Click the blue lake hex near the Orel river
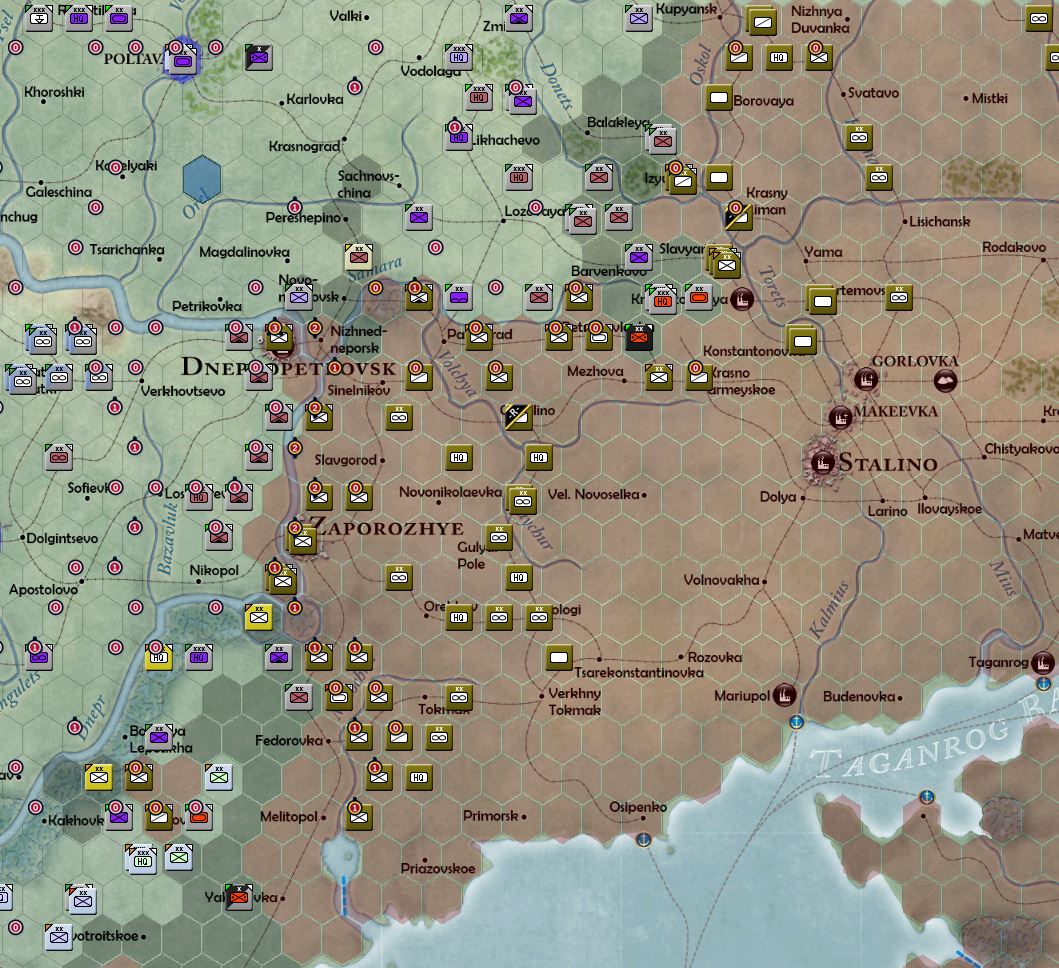This screenshot has height=968, width=1059. [x=202, y=178]
